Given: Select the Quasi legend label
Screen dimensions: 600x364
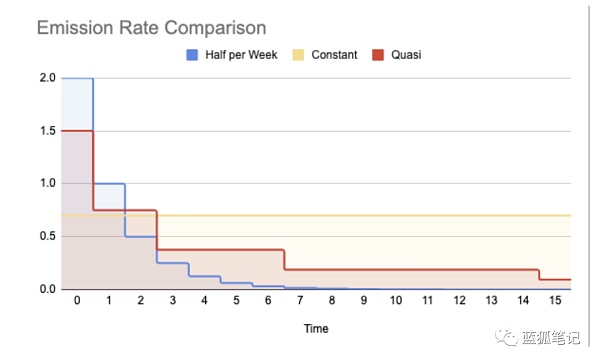Looking at the screenshot, I should coord(406,55).
